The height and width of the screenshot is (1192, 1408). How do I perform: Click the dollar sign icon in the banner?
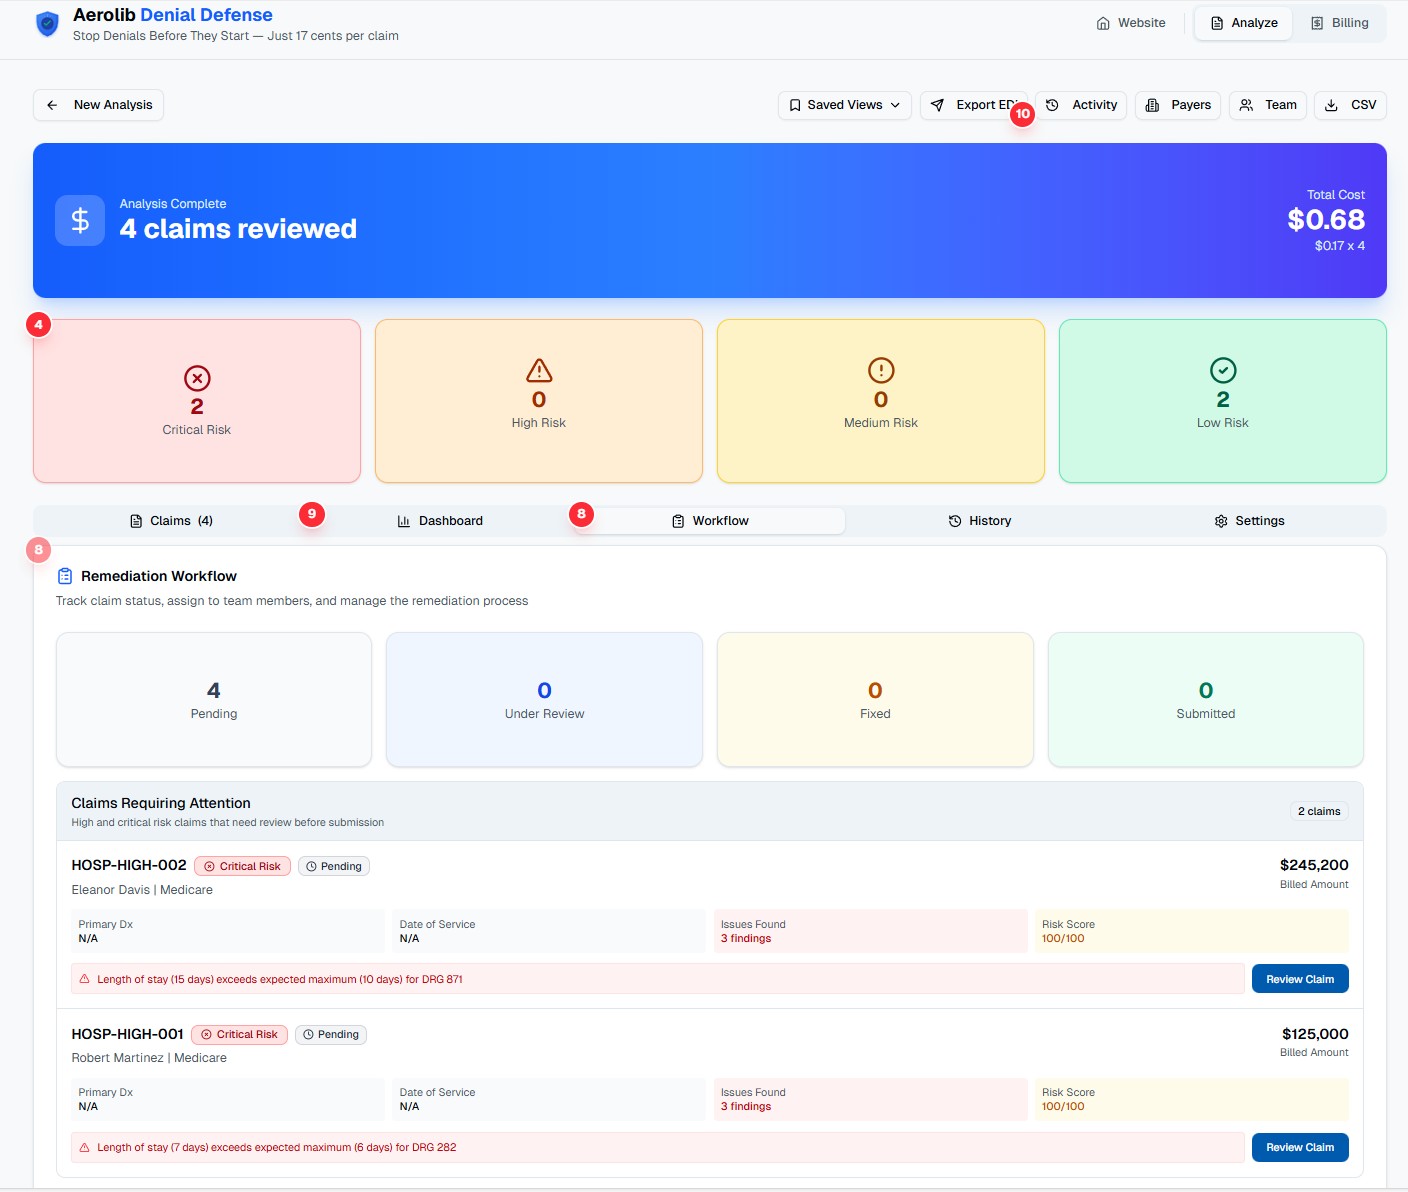tap(80, 220)
